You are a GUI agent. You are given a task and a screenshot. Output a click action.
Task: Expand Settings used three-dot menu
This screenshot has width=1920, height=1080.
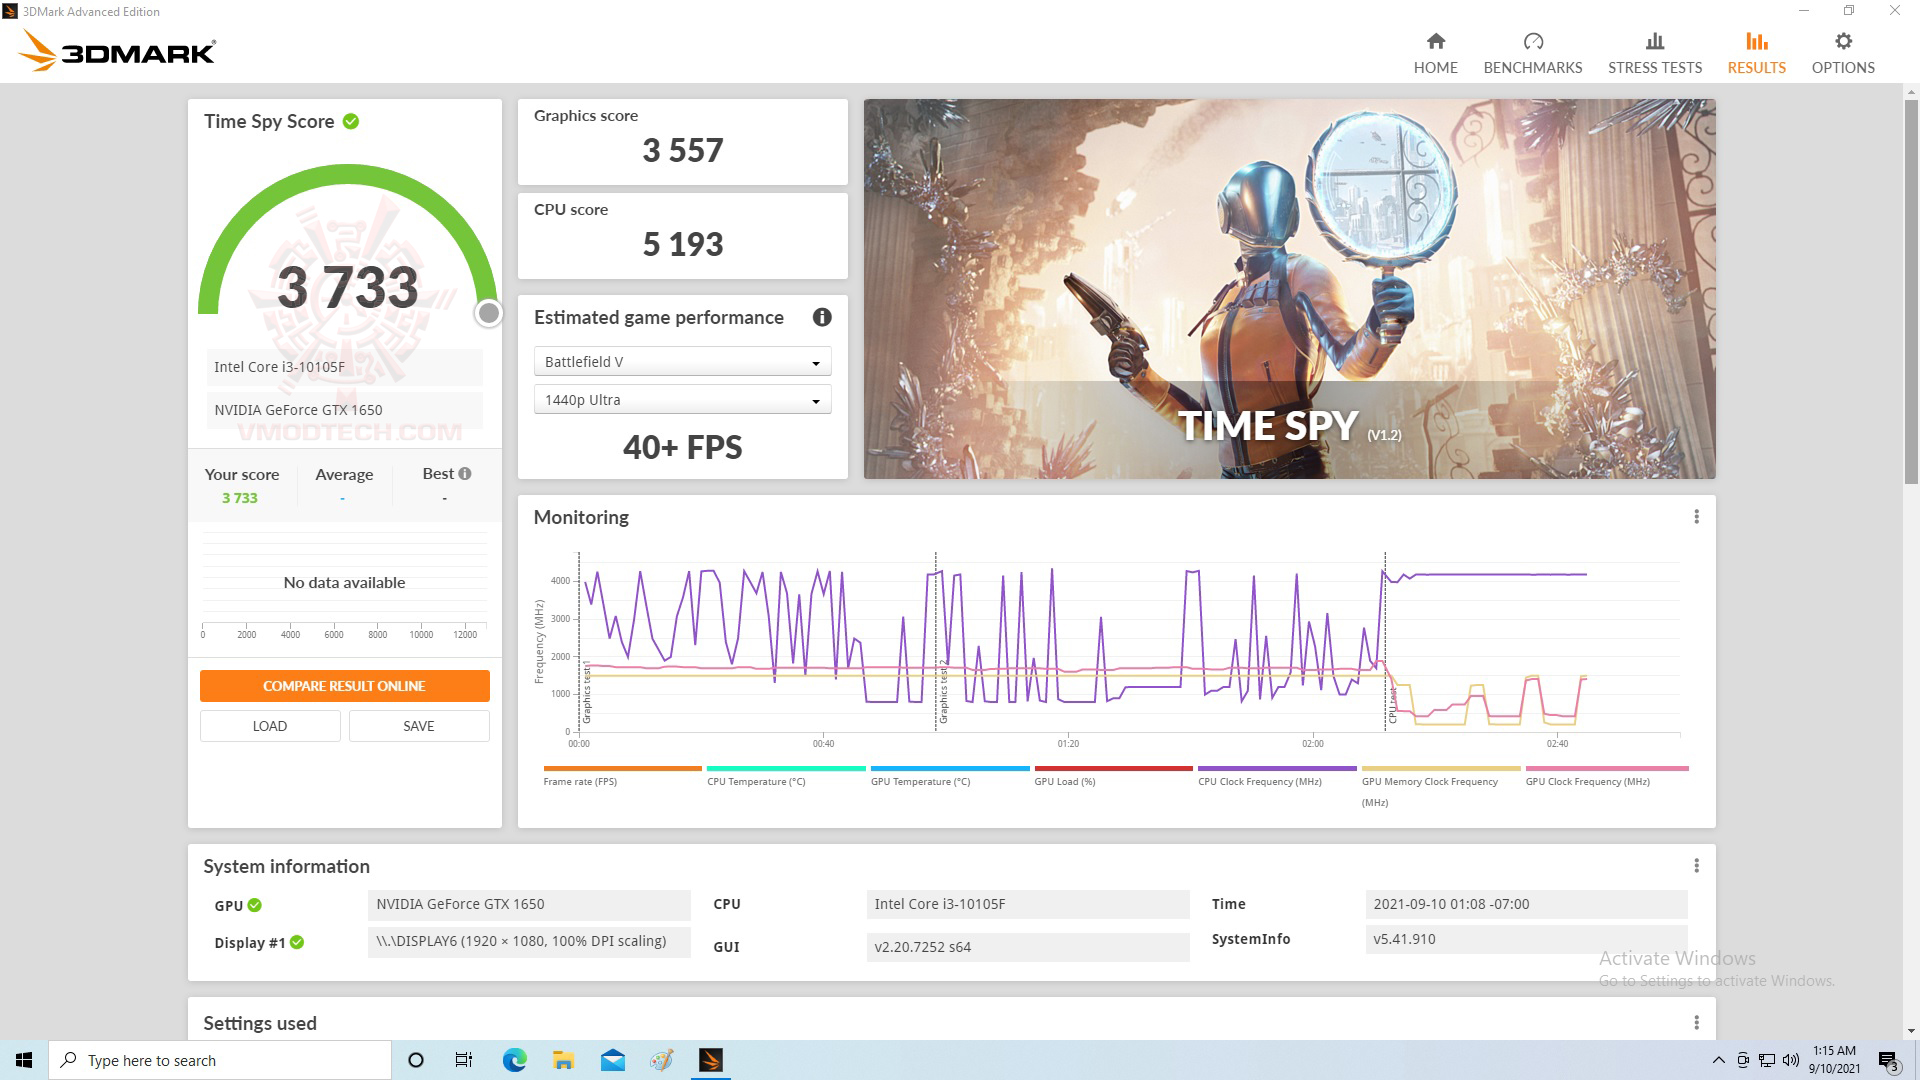coord(1696,1022)
